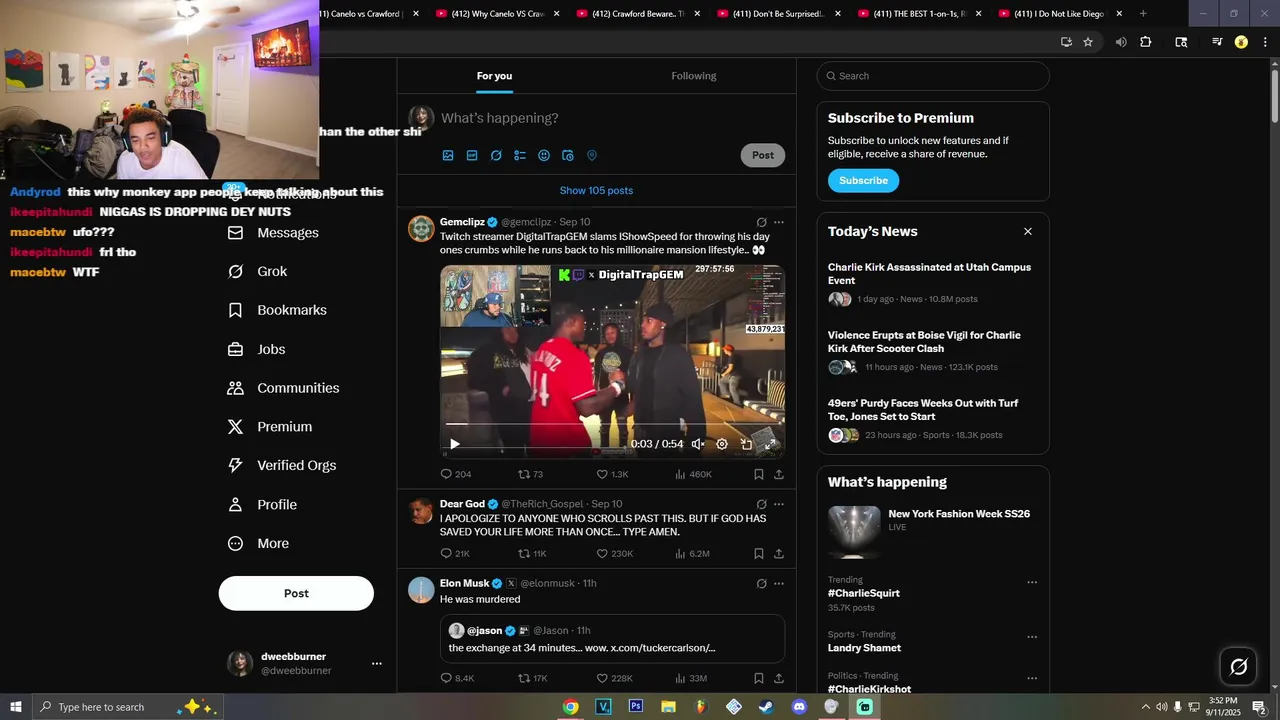Dismiss Today's News panel with the X
1280x720 pixels.
[x=1027, y=231]
